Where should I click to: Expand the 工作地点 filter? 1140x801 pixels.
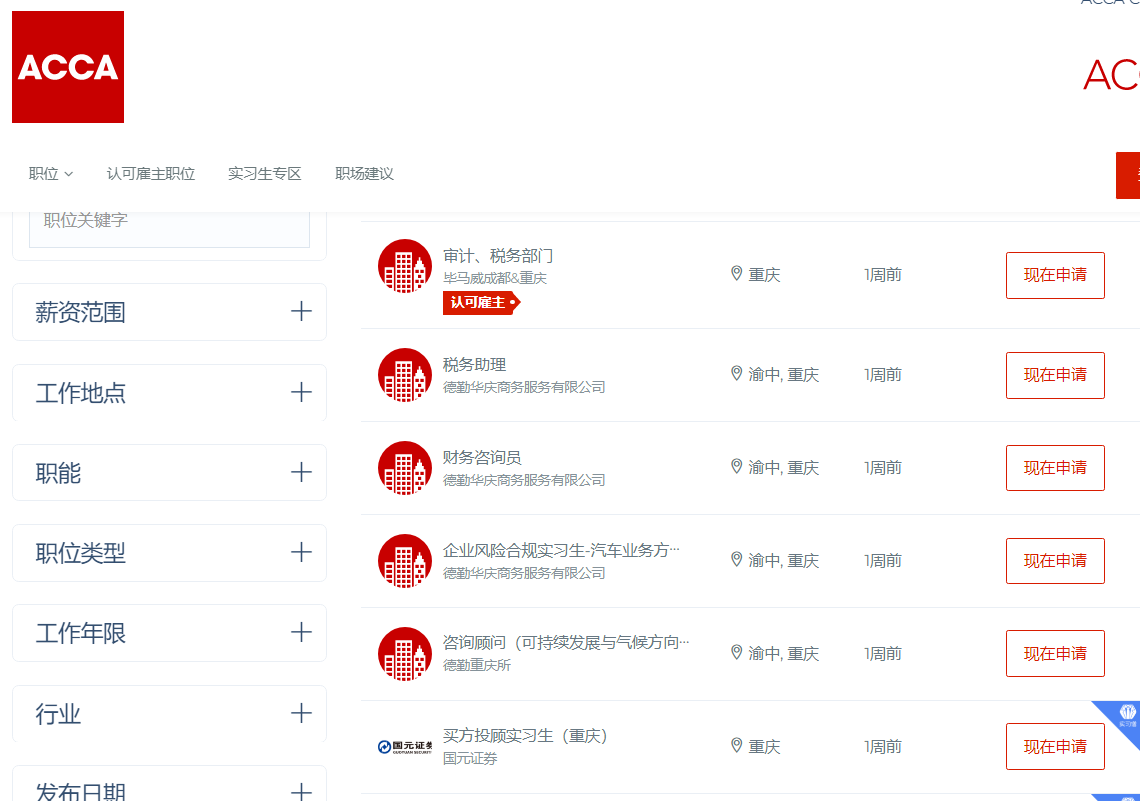(x=169, y=393)
